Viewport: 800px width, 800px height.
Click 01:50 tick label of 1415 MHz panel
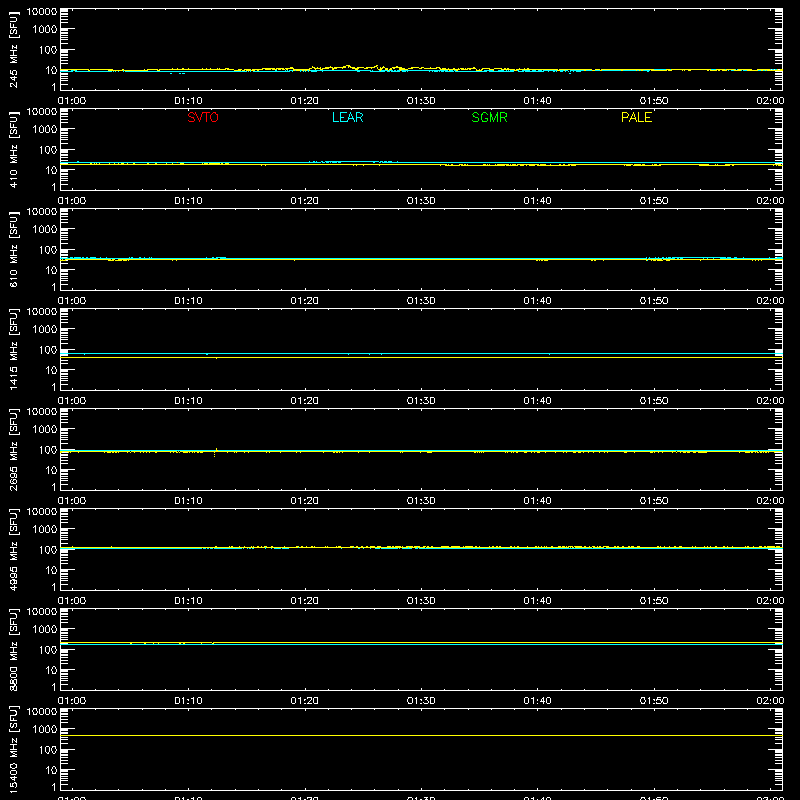coord(654,401)
